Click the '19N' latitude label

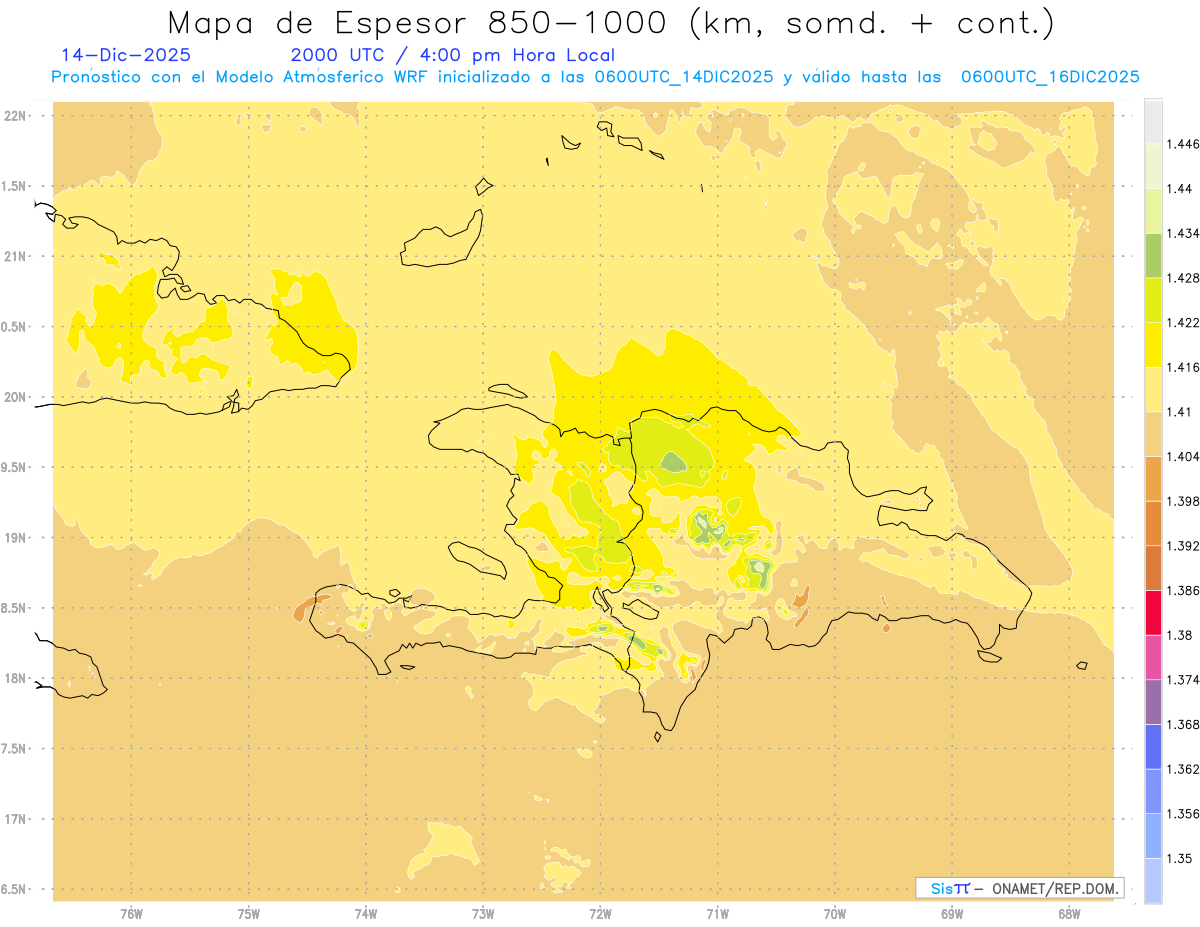16,537
